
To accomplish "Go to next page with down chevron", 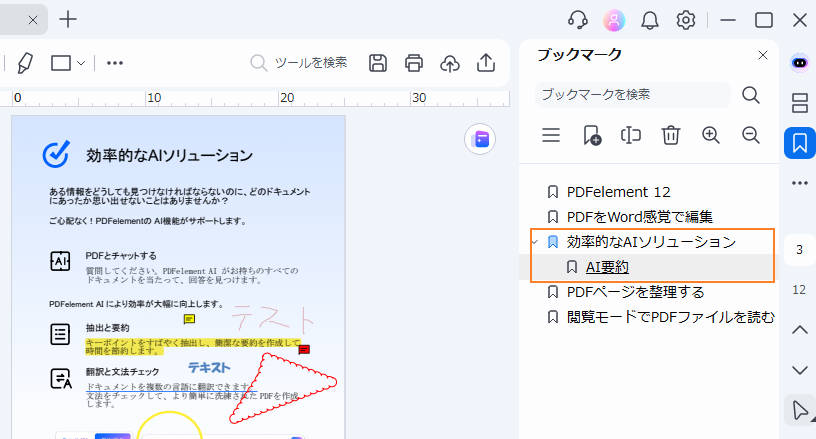I will (800, 370).
